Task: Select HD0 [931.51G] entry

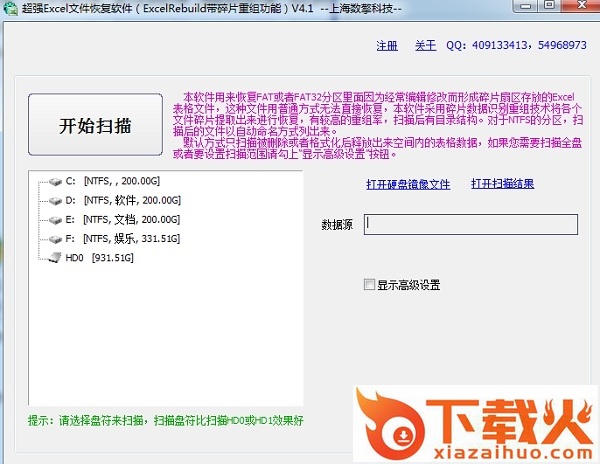Action: 99,257
